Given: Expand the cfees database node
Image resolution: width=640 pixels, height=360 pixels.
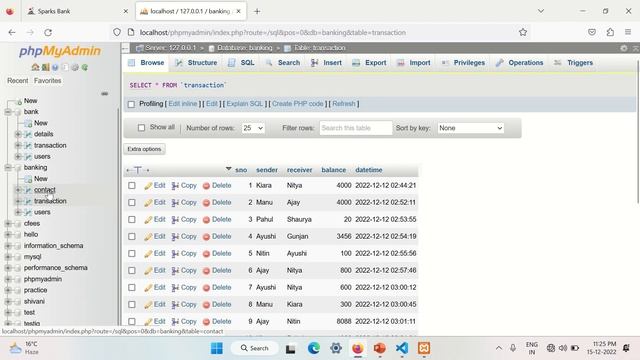Looking at the screenshot, I should (x=8, y=223).
